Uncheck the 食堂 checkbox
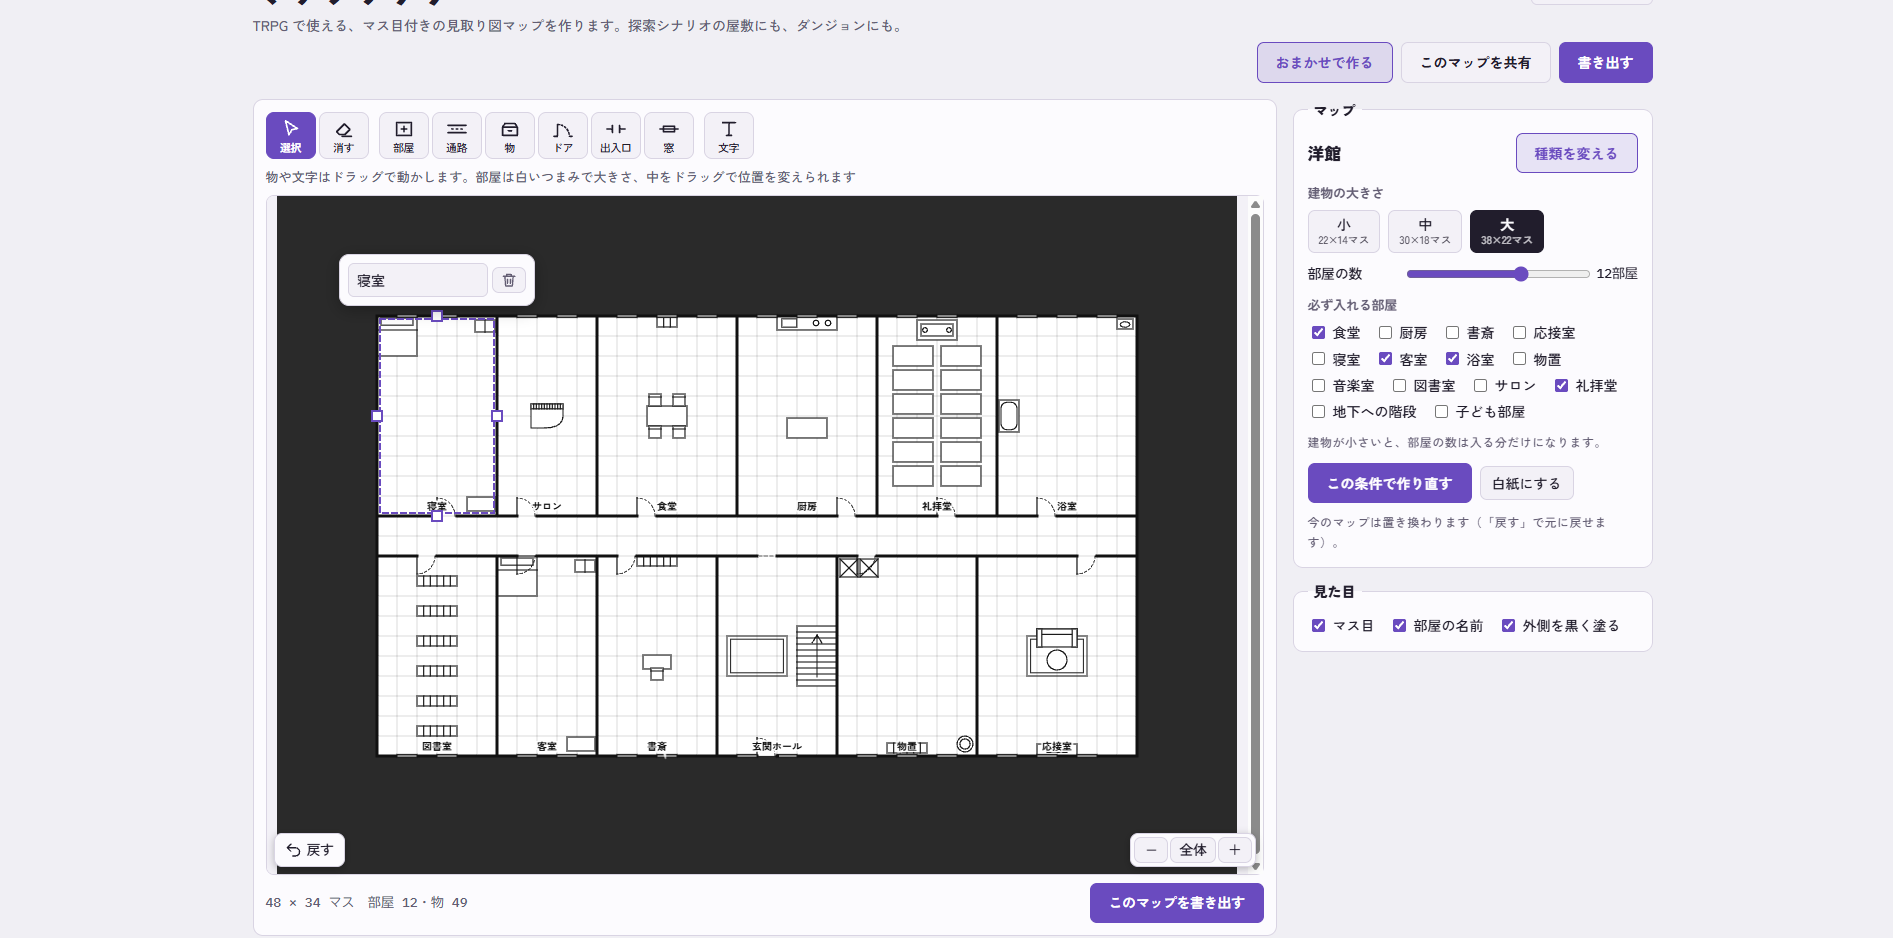The width and height of the screenshot is (1893, 938). (1318, 333)
